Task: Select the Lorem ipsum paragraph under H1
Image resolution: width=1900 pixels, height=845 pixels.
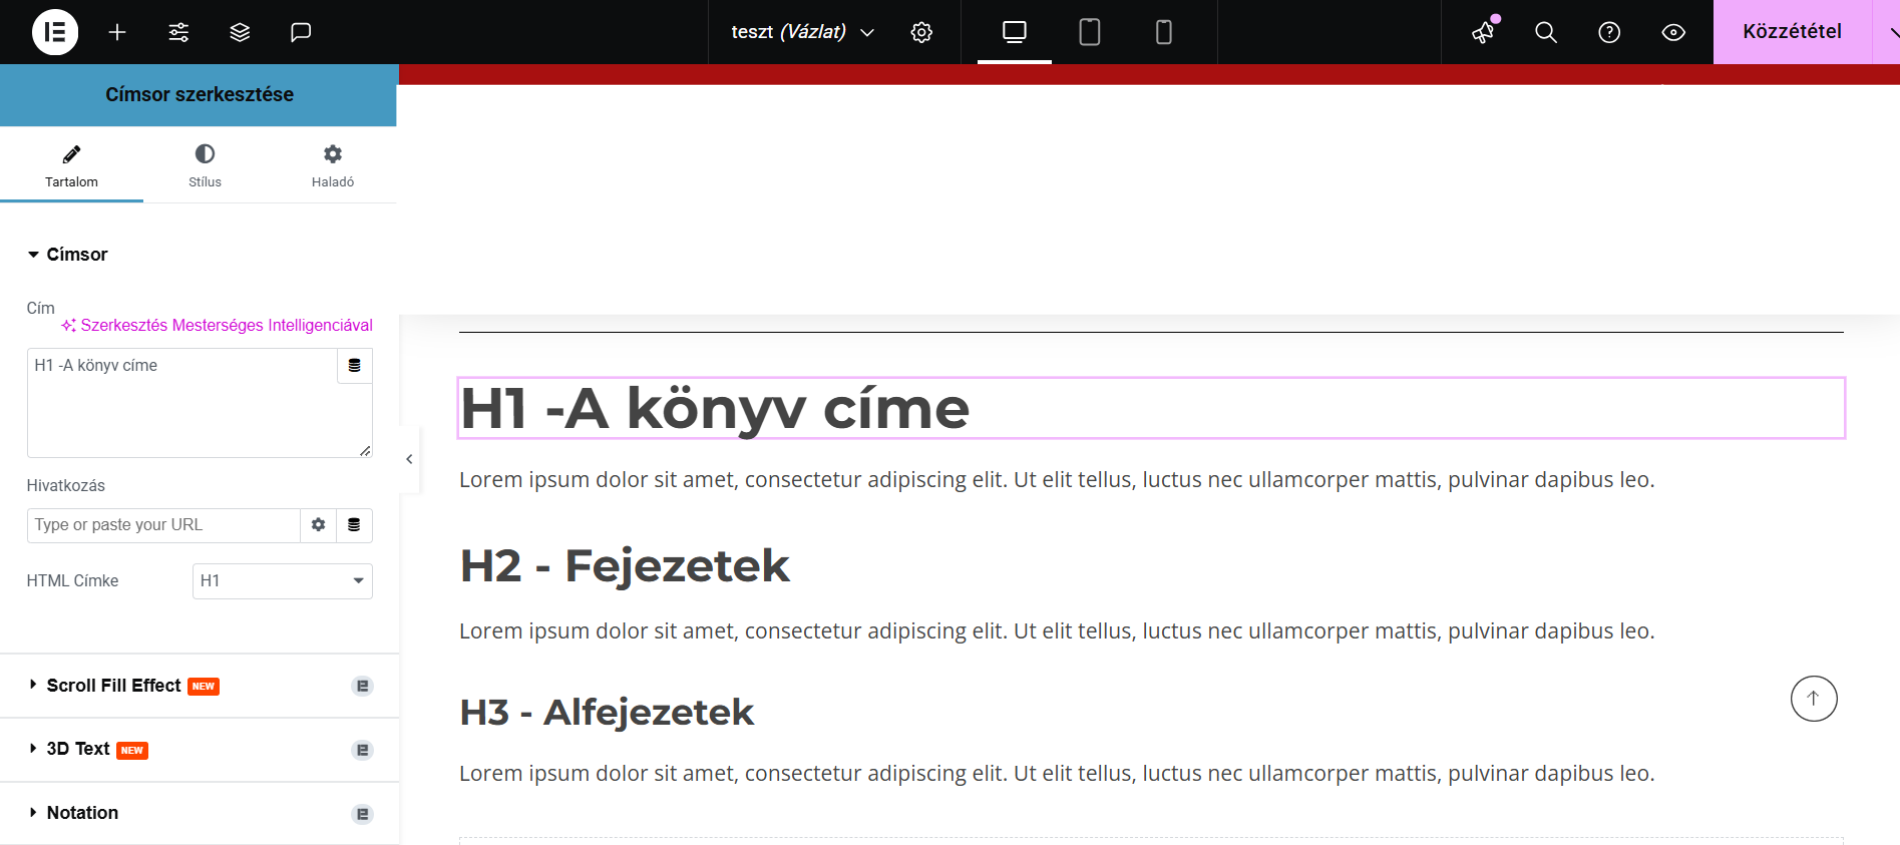Action: coord(1057,480)
